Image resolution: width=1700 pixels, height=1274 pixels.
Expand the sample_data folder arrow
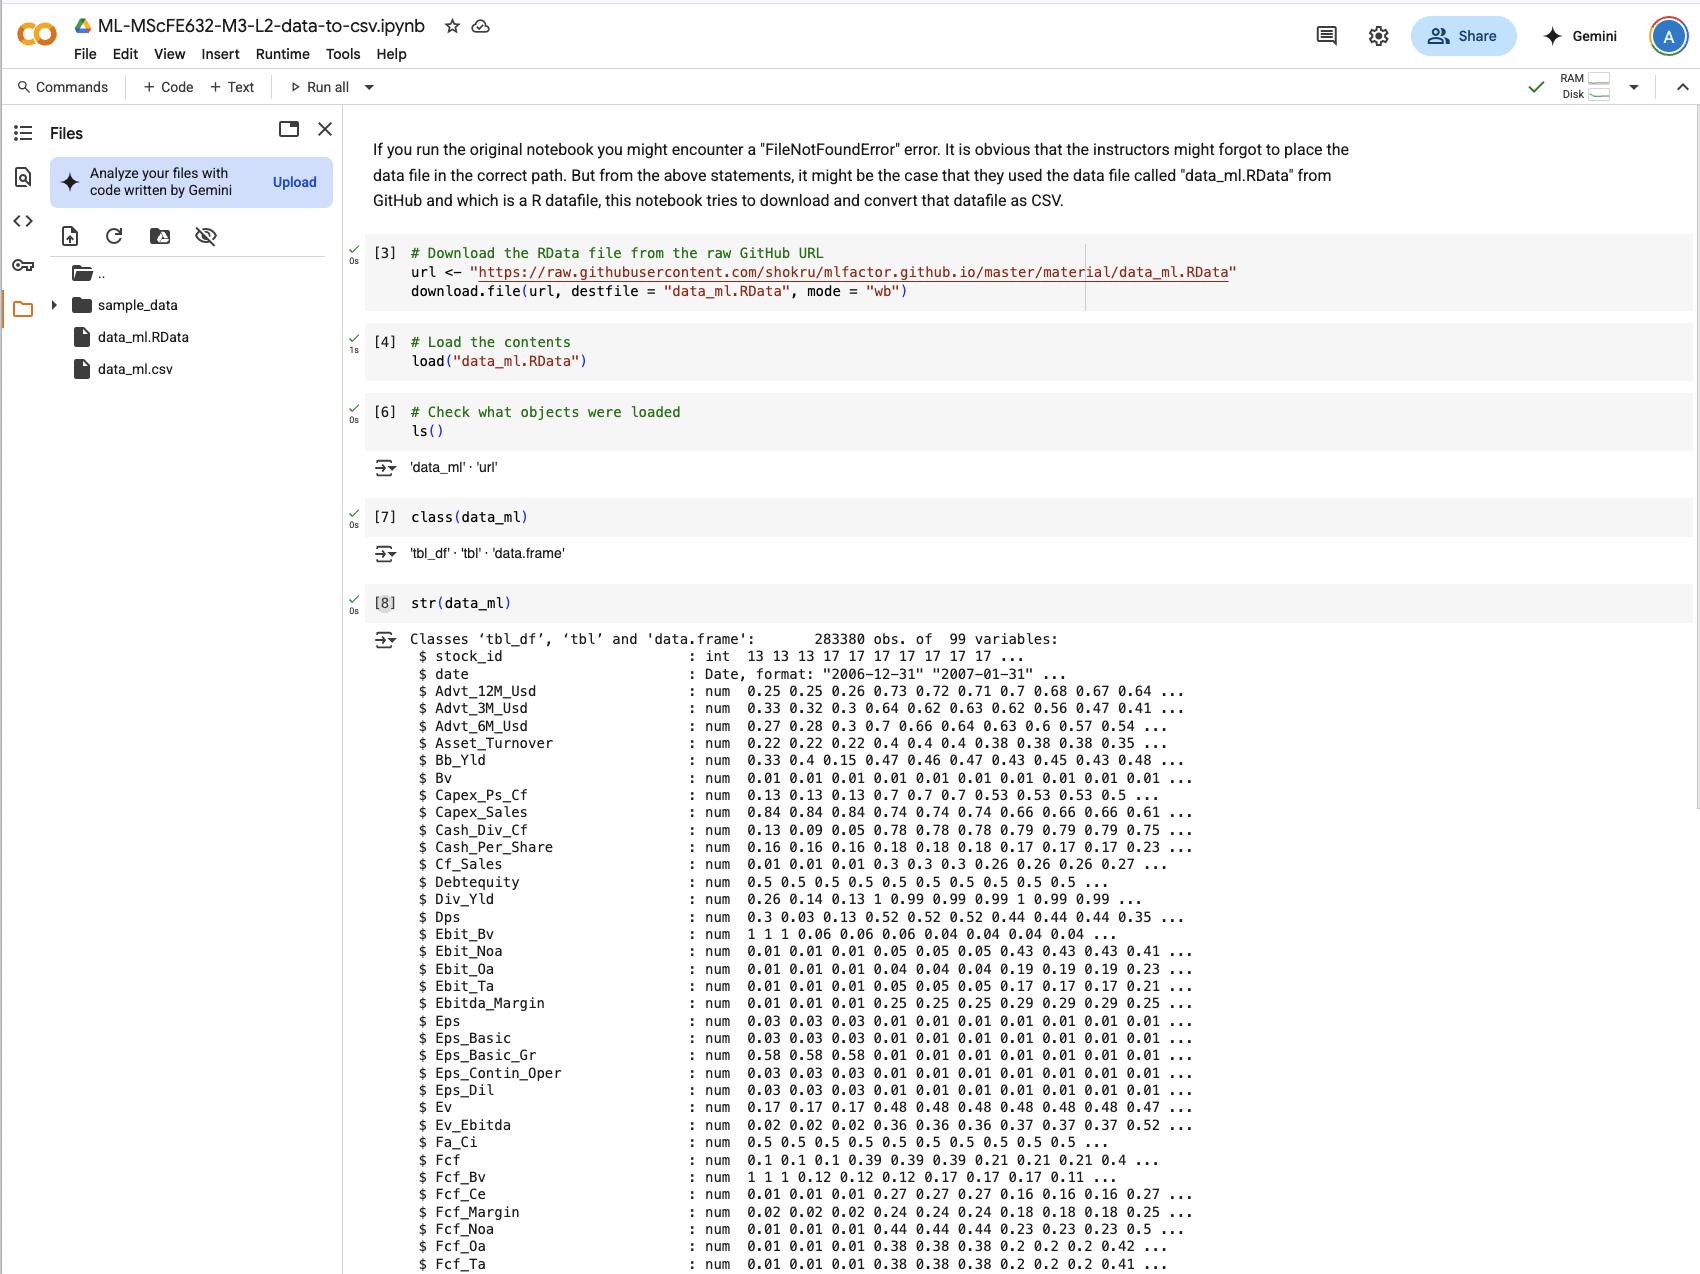point(54,305)
